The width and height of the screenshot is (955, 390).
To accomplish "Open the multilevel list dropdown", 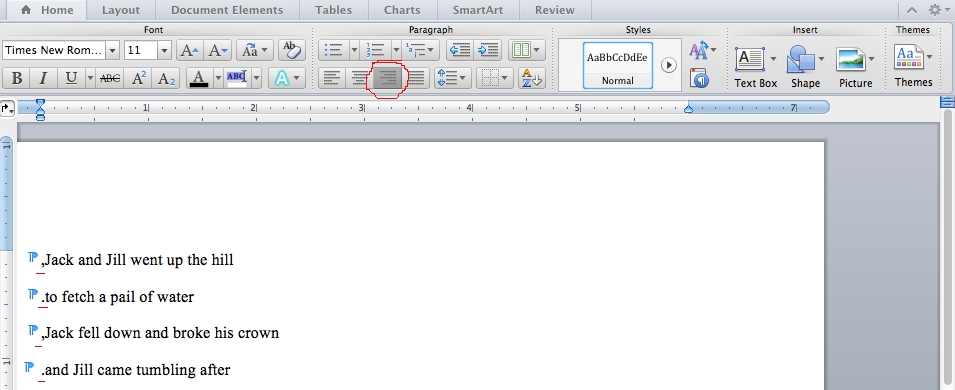I will tap(420, 51).
